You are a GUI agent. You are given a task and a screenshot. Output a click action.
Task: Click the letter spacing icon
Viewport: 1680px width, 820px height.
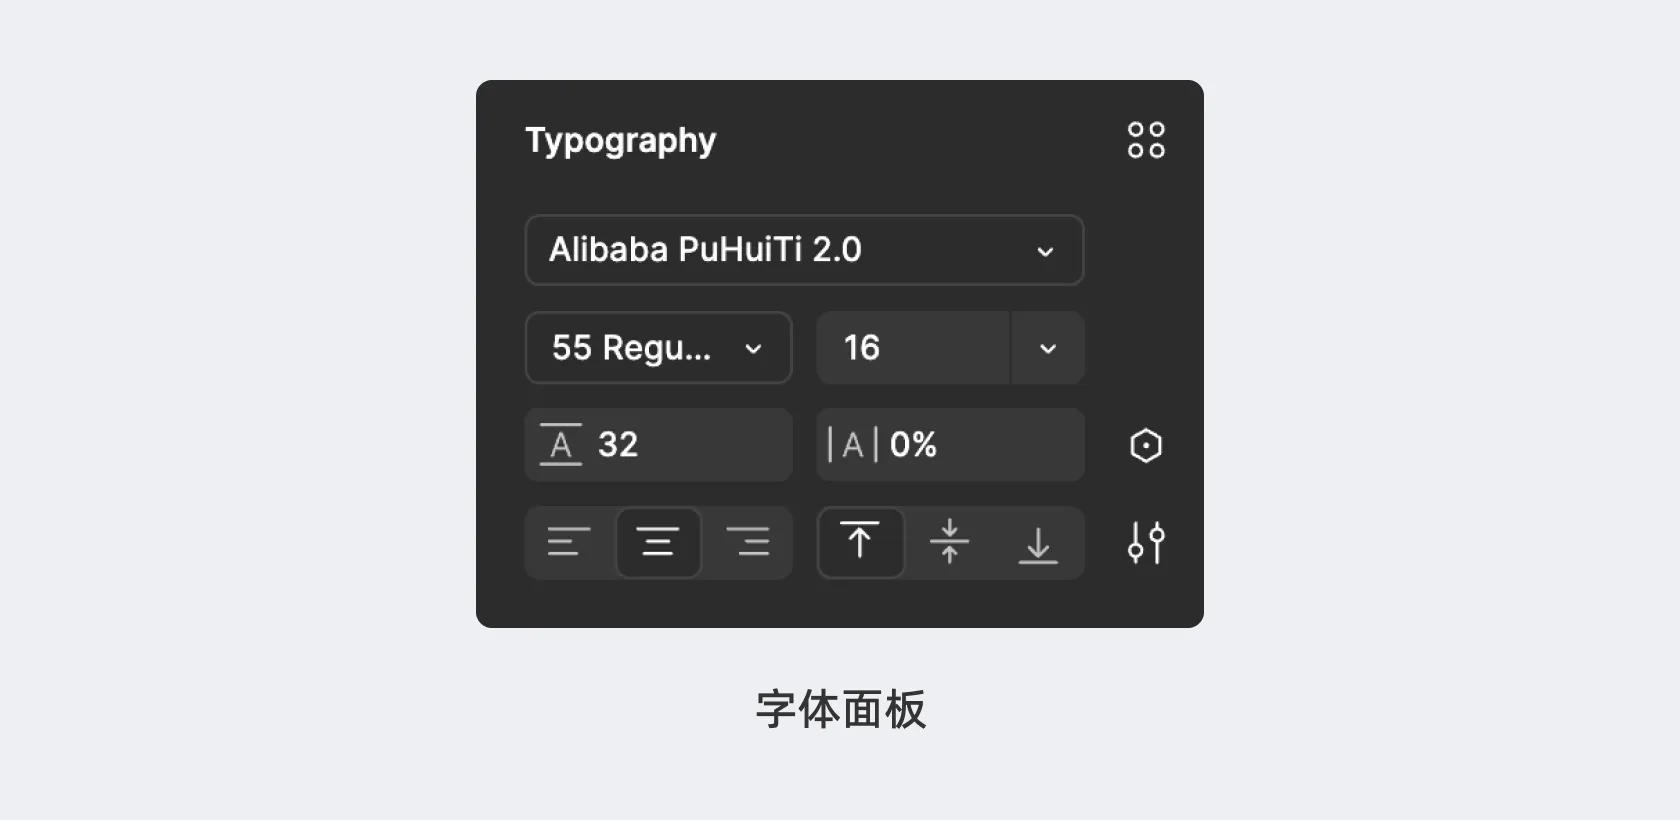[x=853, y=445]
